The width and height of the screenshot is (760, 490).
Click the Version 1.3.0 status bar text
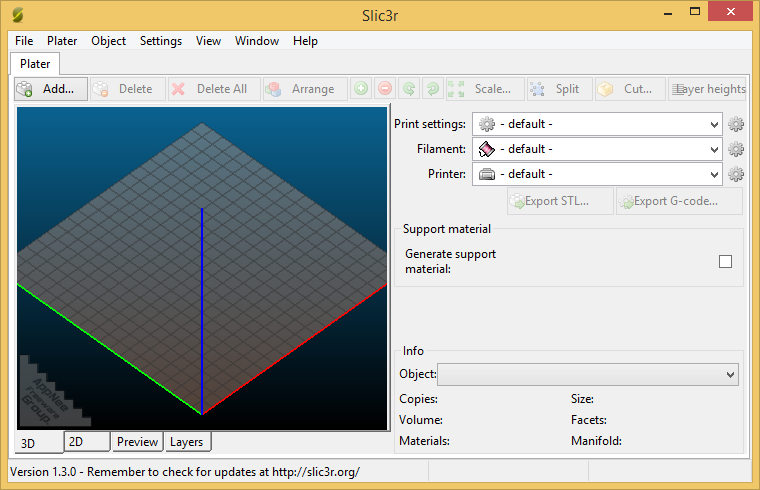click(x=185, y=472)
